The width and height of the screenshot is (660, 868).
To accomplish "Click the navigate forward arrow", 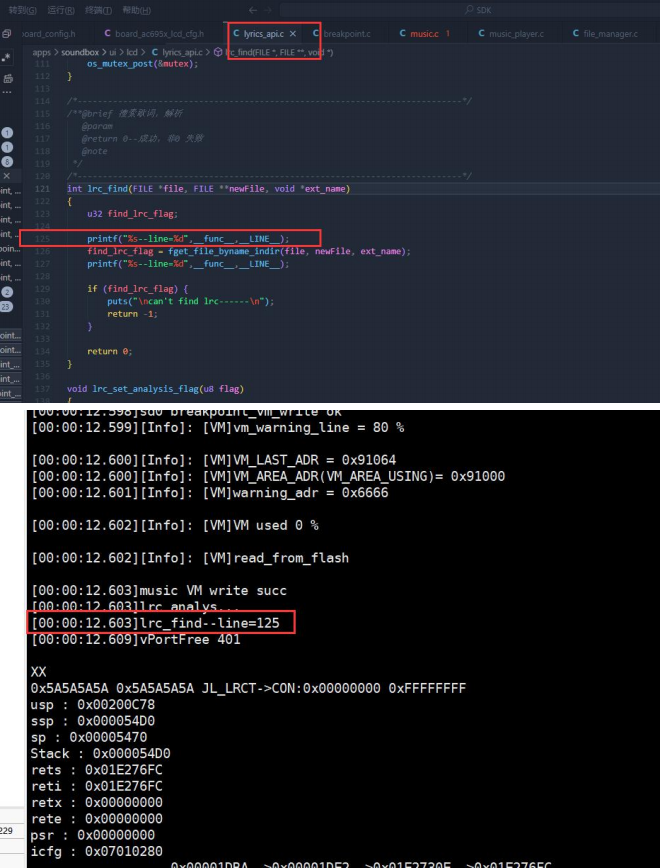I will pos(268,11).
